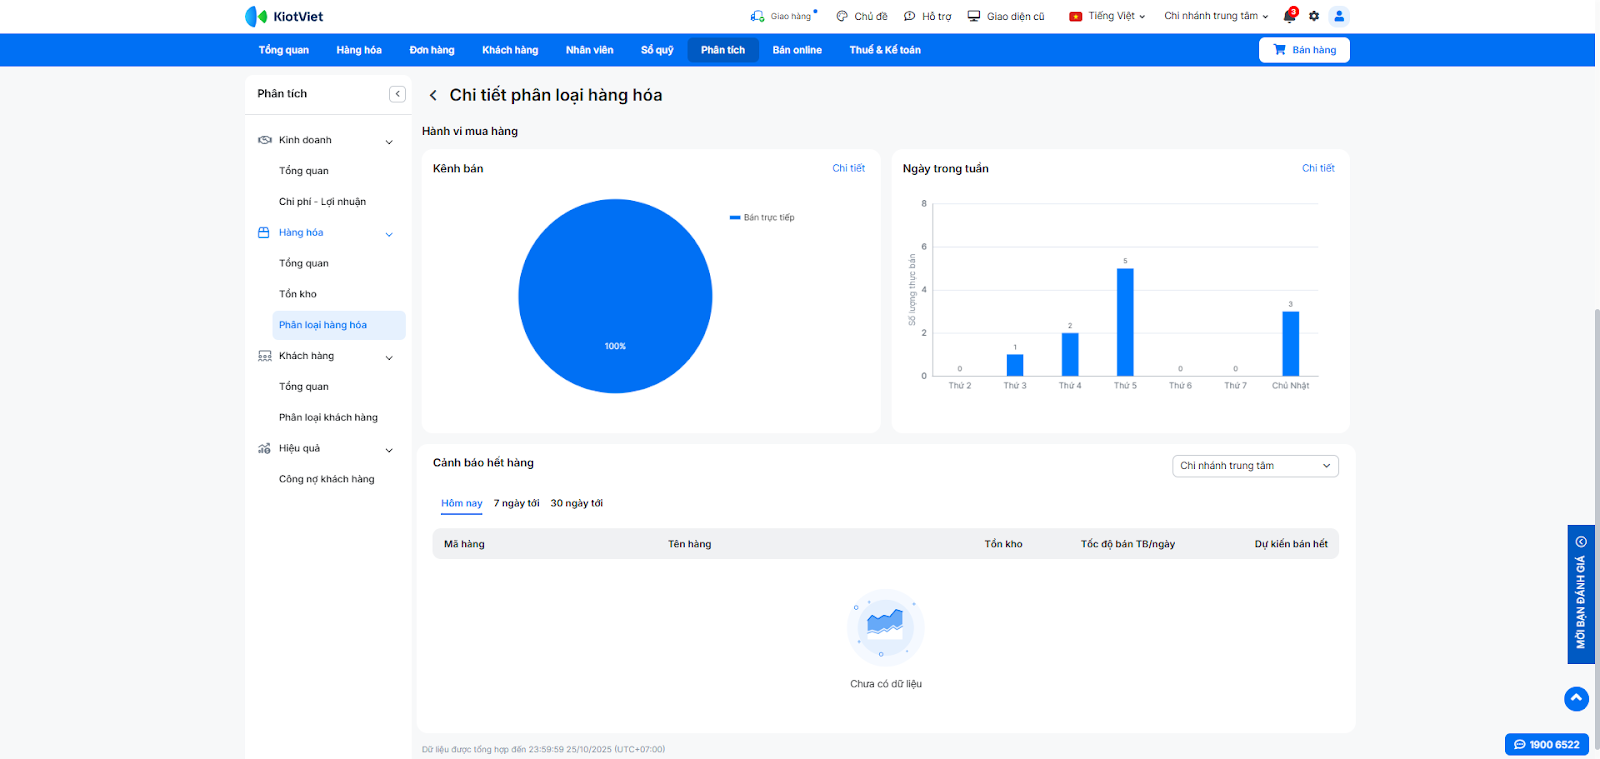Click the 1900 6522 hotline button
This screenshot has height=759, width=1600.
point(1547,745)
